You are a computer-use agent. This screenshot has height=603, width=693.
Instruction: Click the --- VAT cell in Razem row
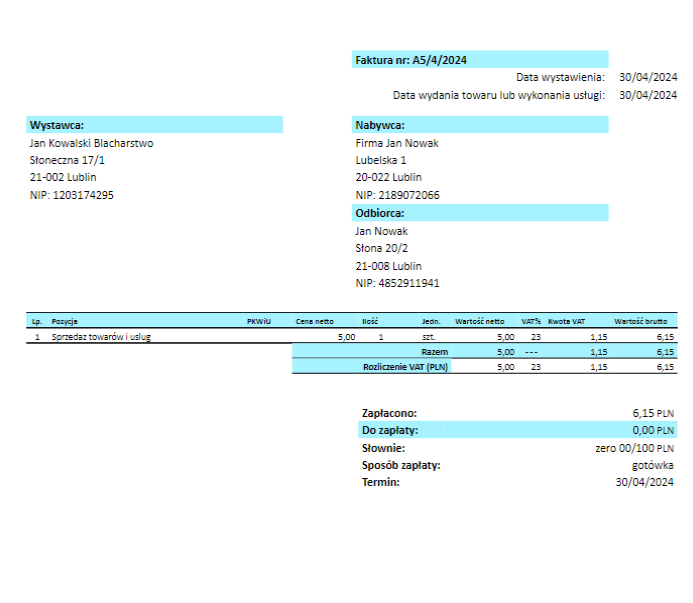coord(531,352)
